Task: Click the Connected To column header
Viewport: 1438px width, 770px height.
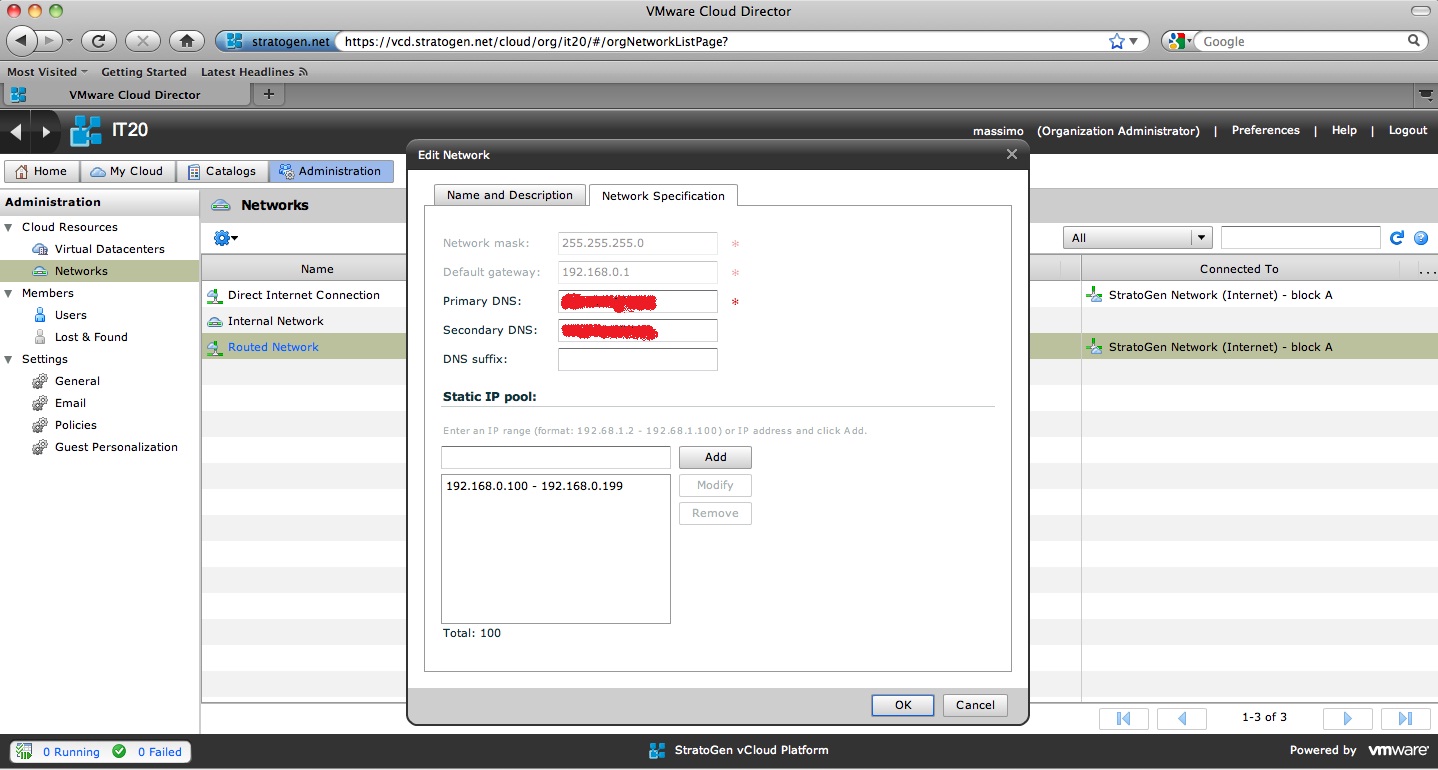Action: (x=1239, y=269)
